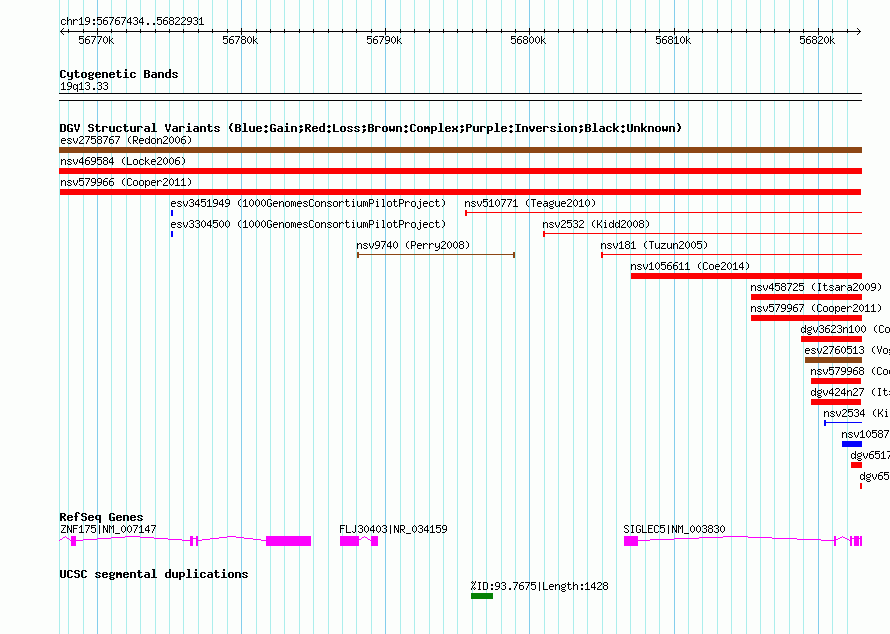
Task: Click nsv2532 (Kidd2008) label
Action: [596, 224]
